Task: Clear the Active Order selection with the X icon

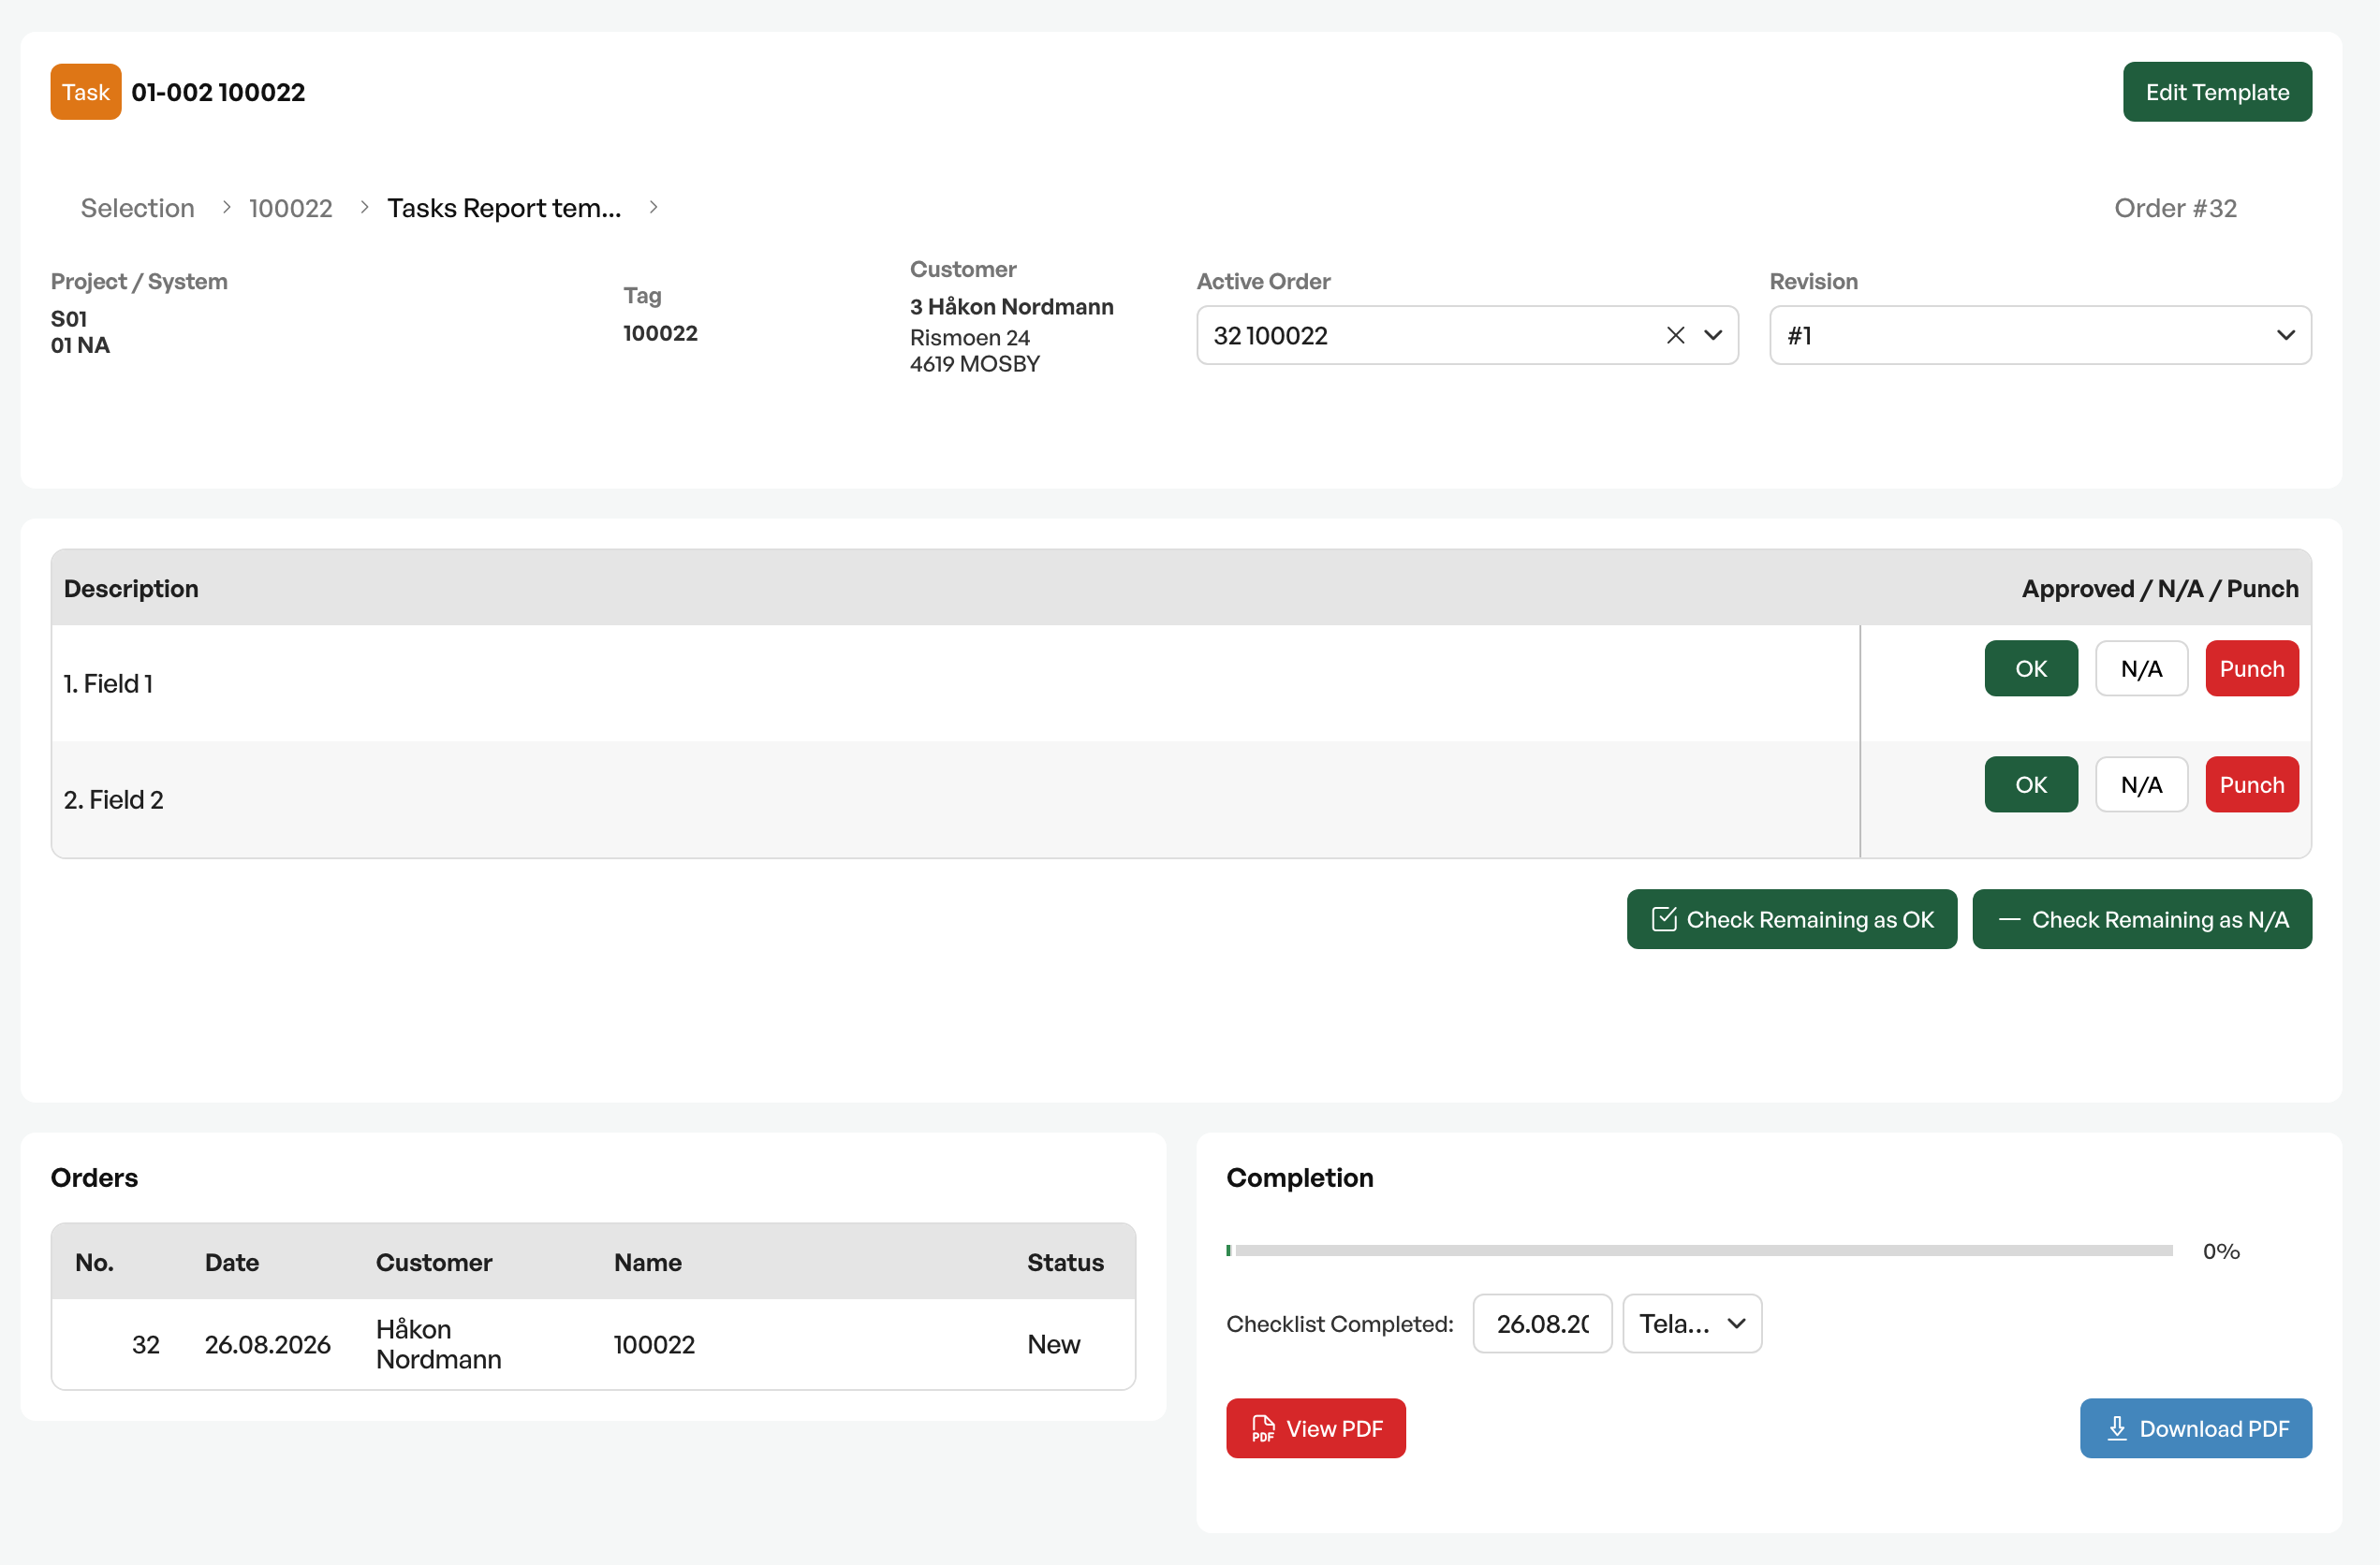Action: tap(1675, 336)
